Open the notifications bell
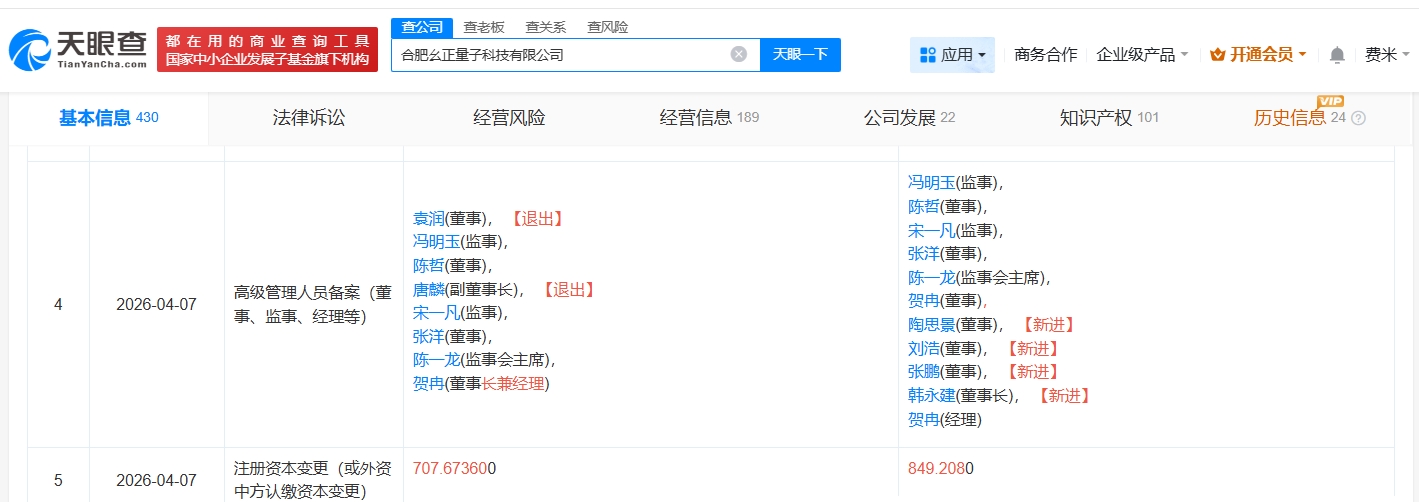Image resolution: width=1419 pixels, height=502 pixels. tap(1336, 55)
